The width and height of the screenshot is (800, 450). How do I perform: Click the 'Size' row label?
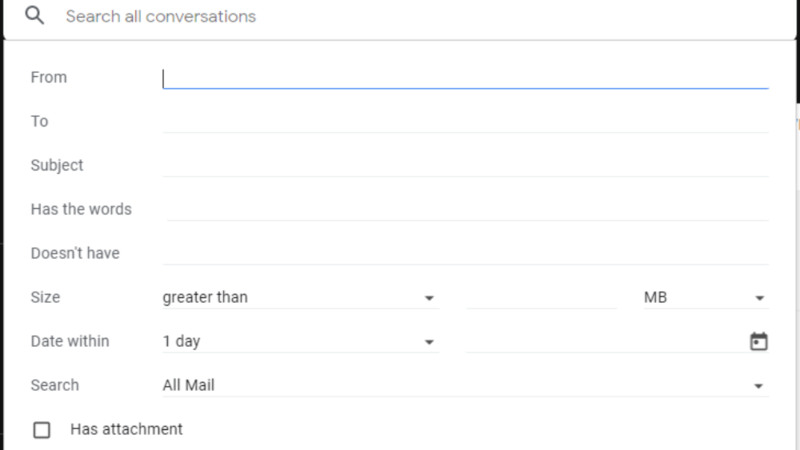[45, 297]
